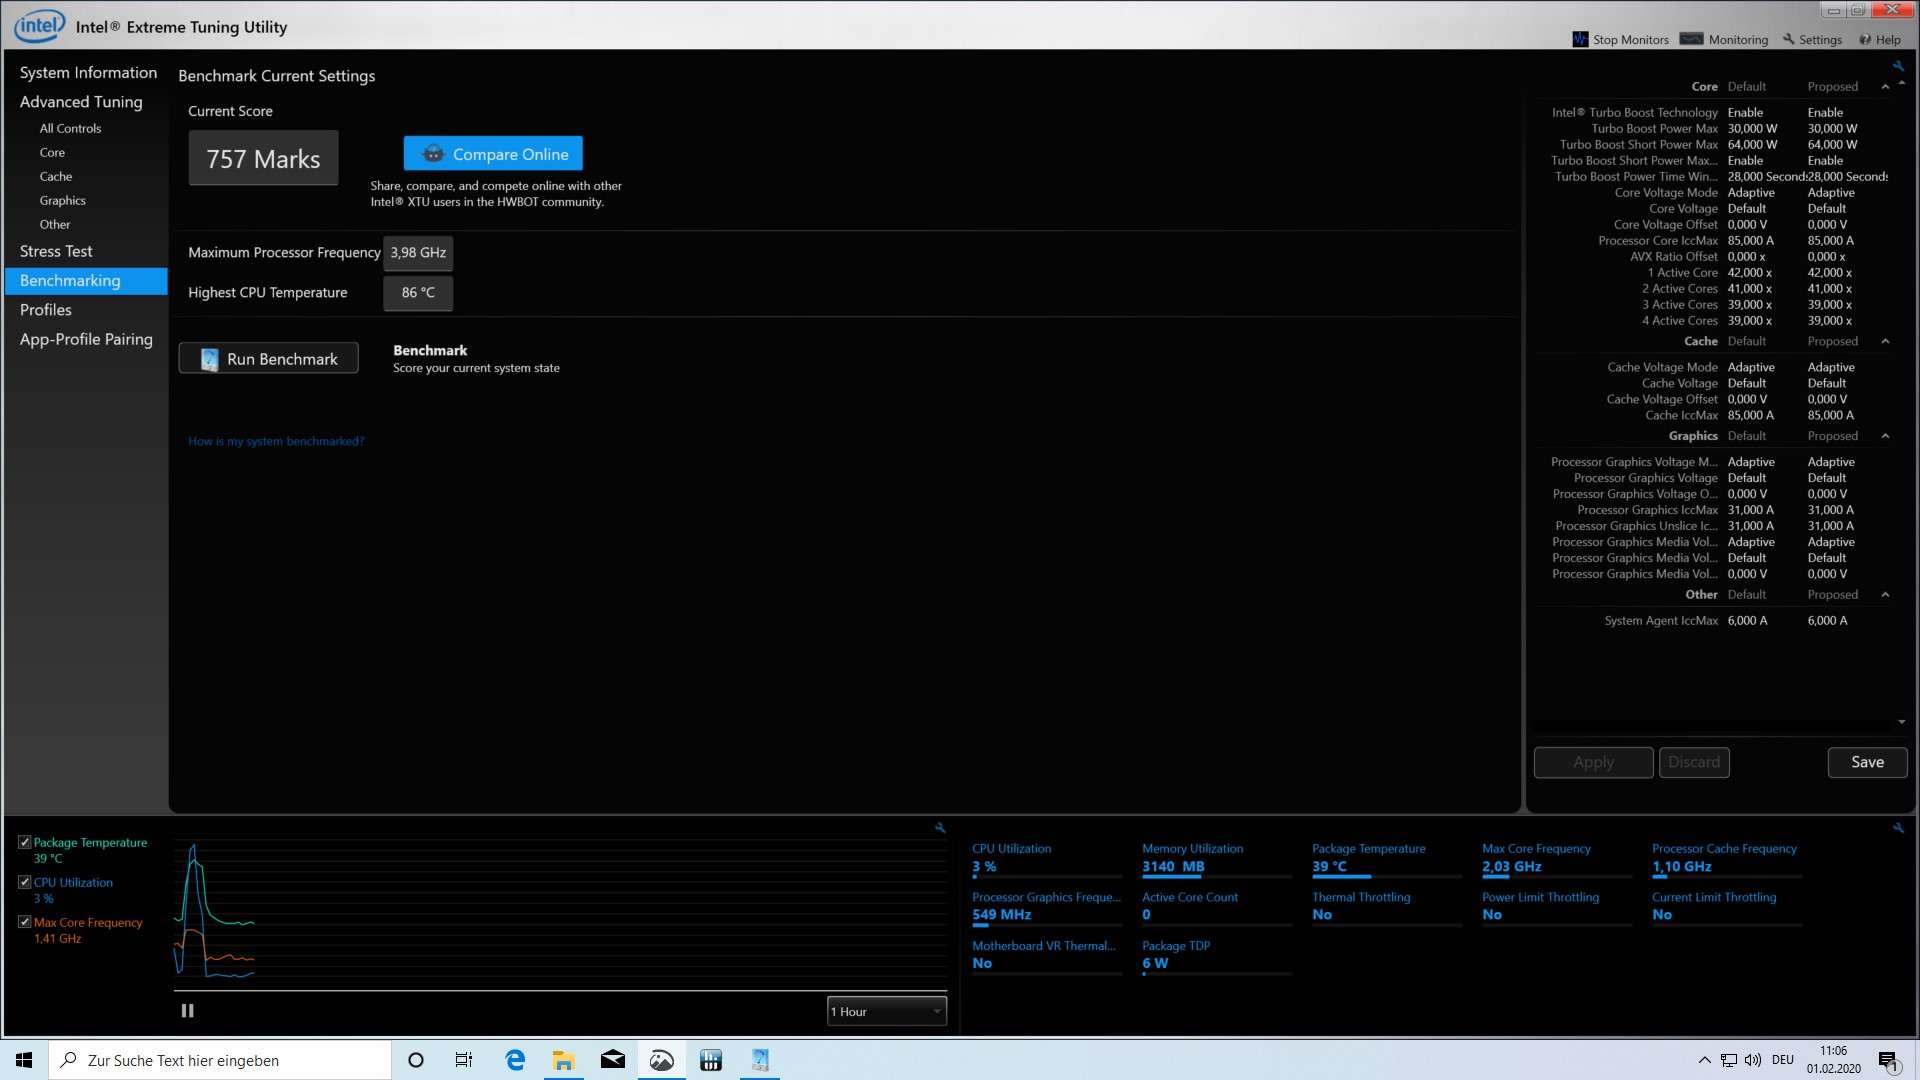Image resolution: width=1920 pixels, height=1080 pixels.
Task: Open the 1 Hour time range dropdown
Action: click(x=886, y=1012)
